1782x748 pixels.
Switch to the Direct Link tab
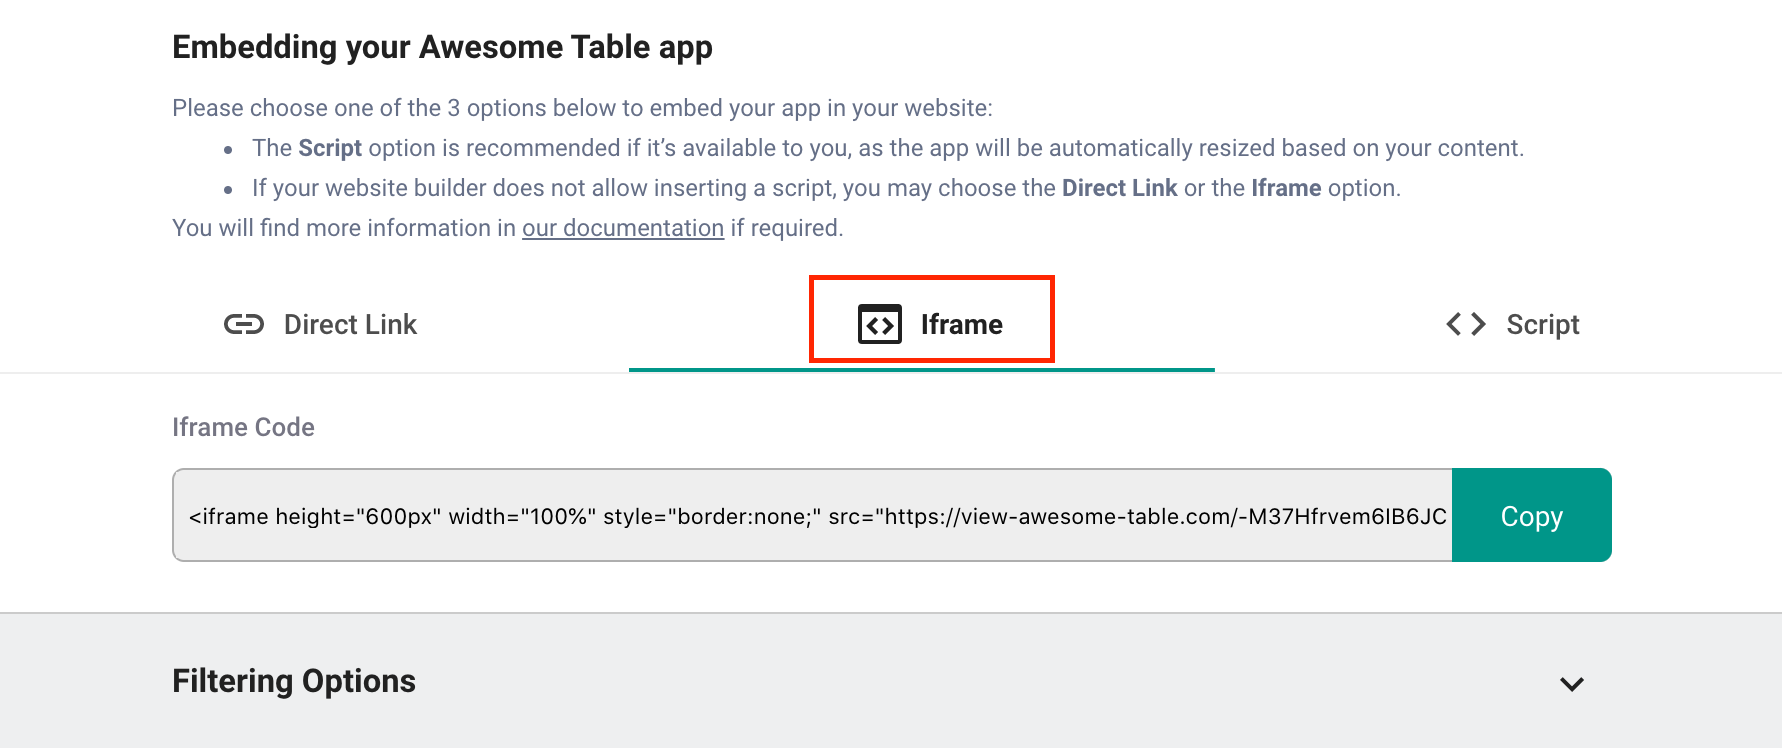320,324
